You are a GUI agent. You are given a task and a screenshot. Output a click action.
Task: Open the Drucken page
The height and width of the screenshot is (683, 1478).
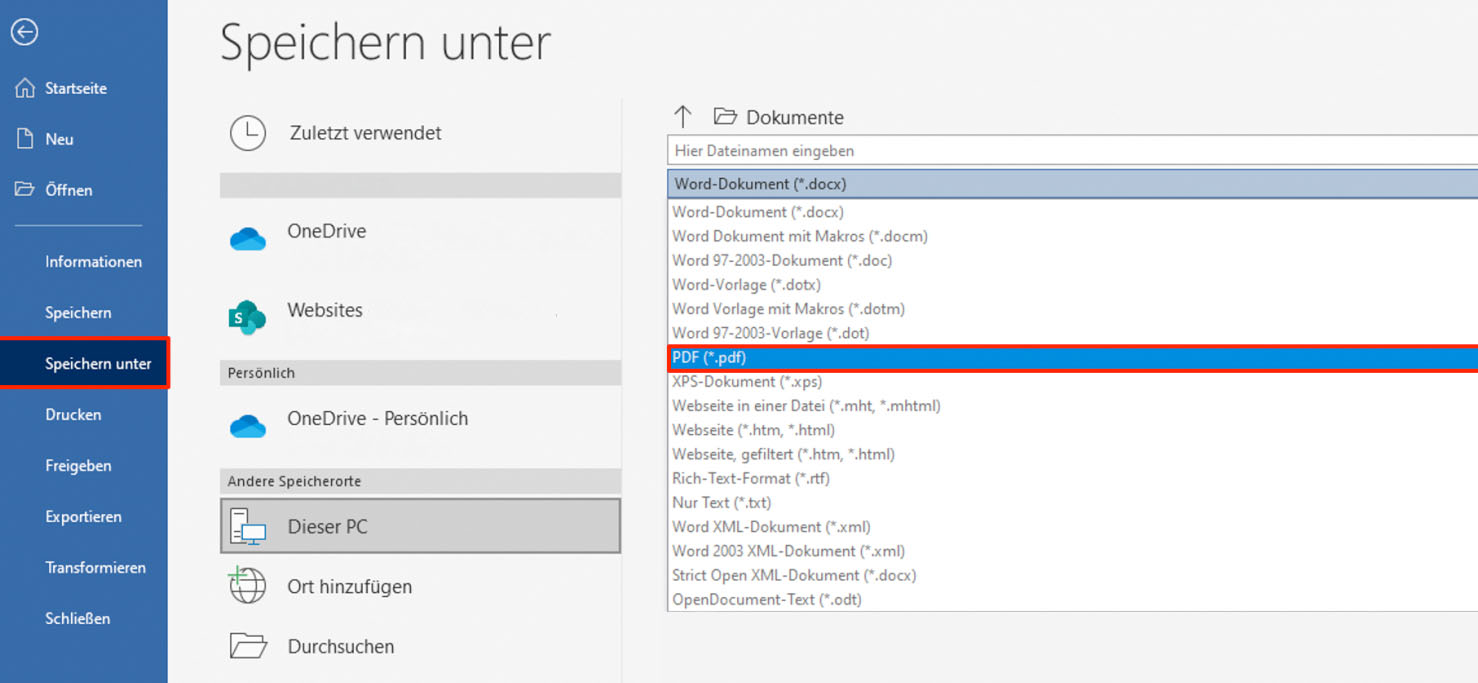coord(73,415)
